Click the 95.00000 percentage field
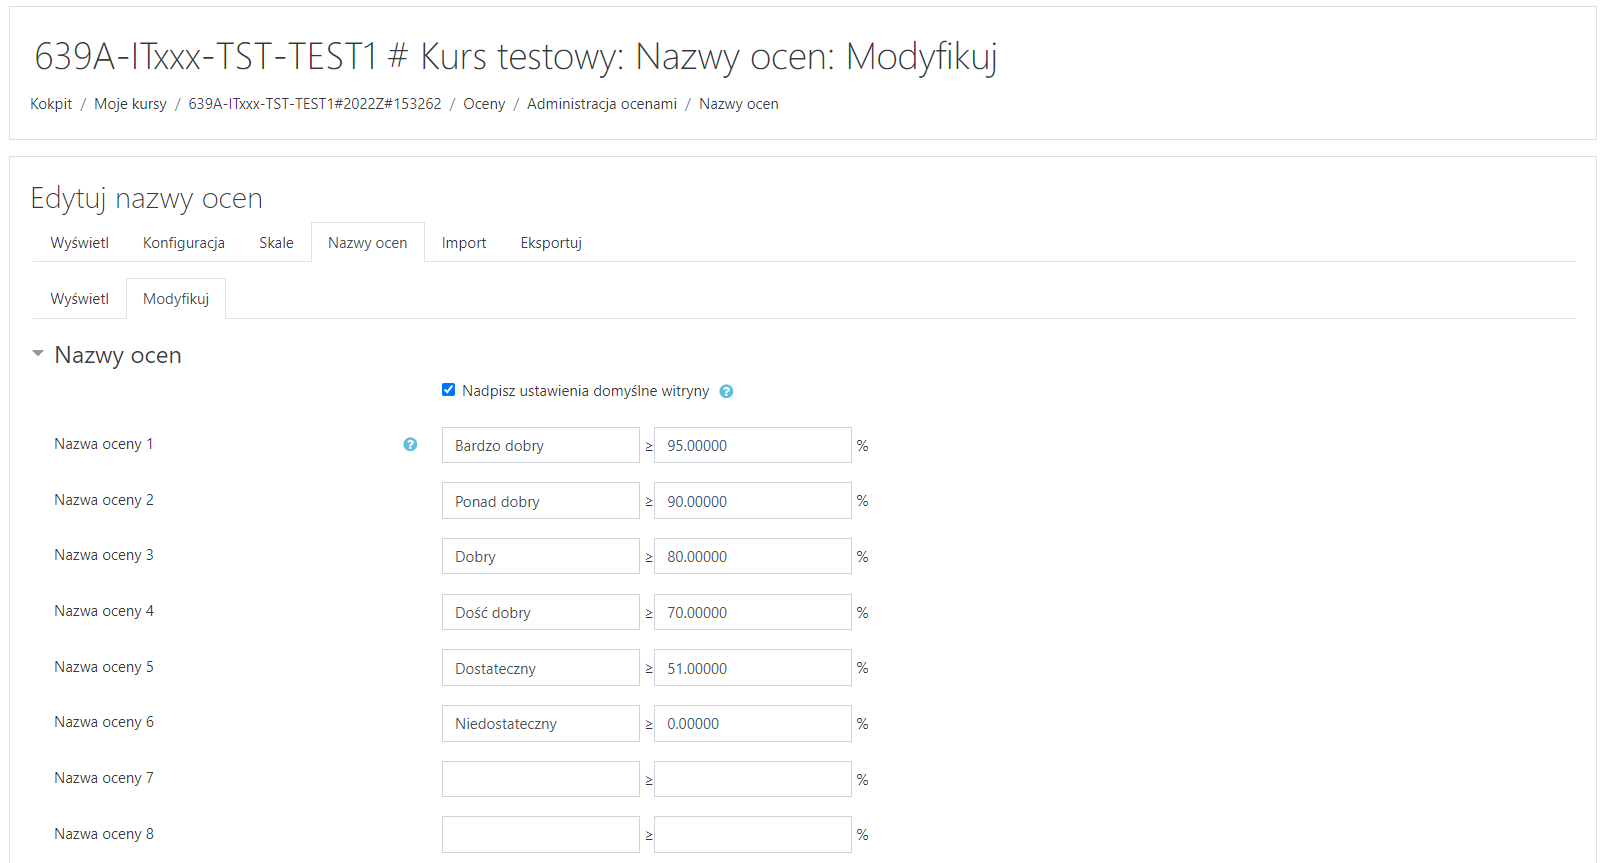 pos(753,445)
